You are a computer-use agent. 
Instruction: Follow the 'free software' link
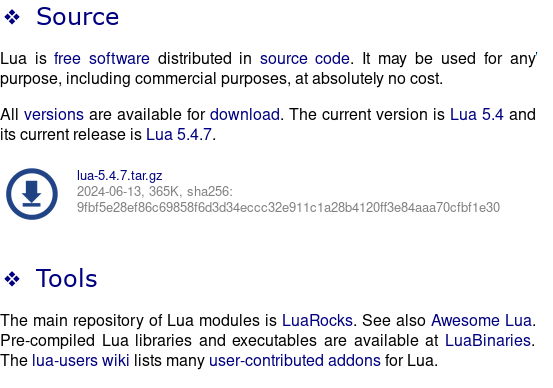(x=102, y=58)
